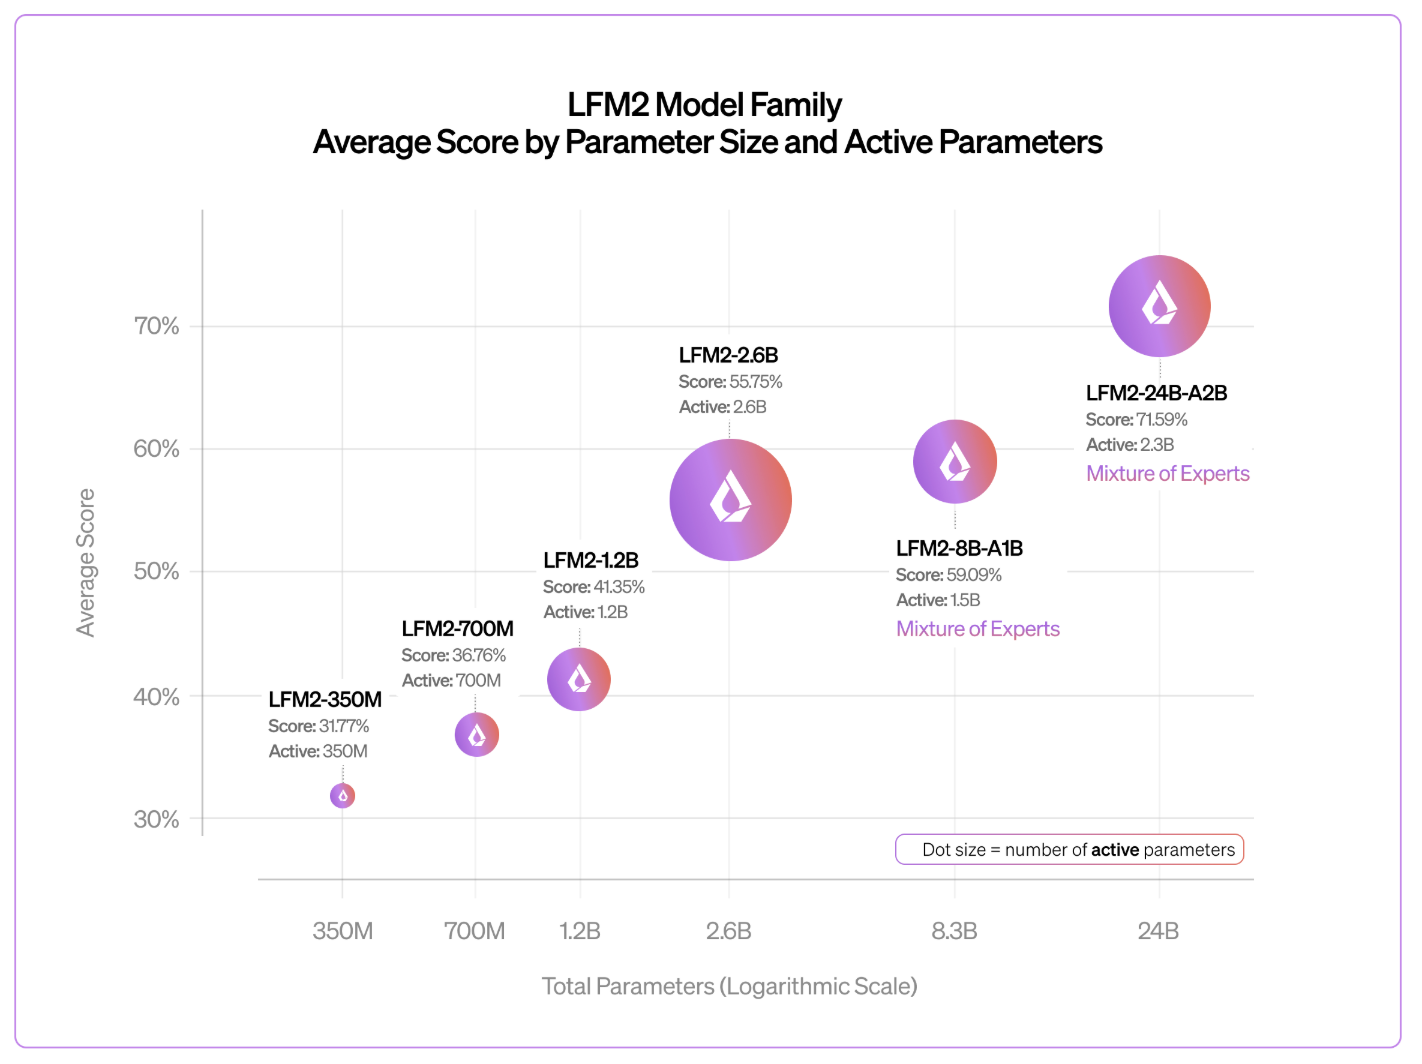Select the LFM2-700M data point bubble
Image resolution: width=1422 pixels, height=1064 pixels.
click(x=477, y=735)
